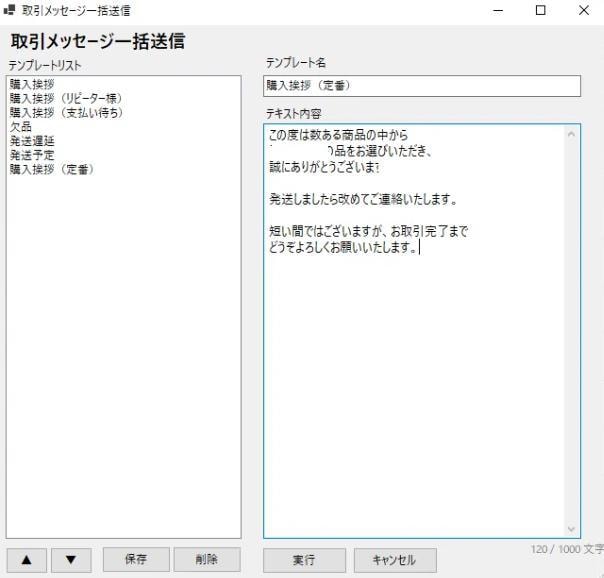Click the text area scrollbar up arrow
The height and width of the screenshot is (578, 604).
(x=571, y=134)
